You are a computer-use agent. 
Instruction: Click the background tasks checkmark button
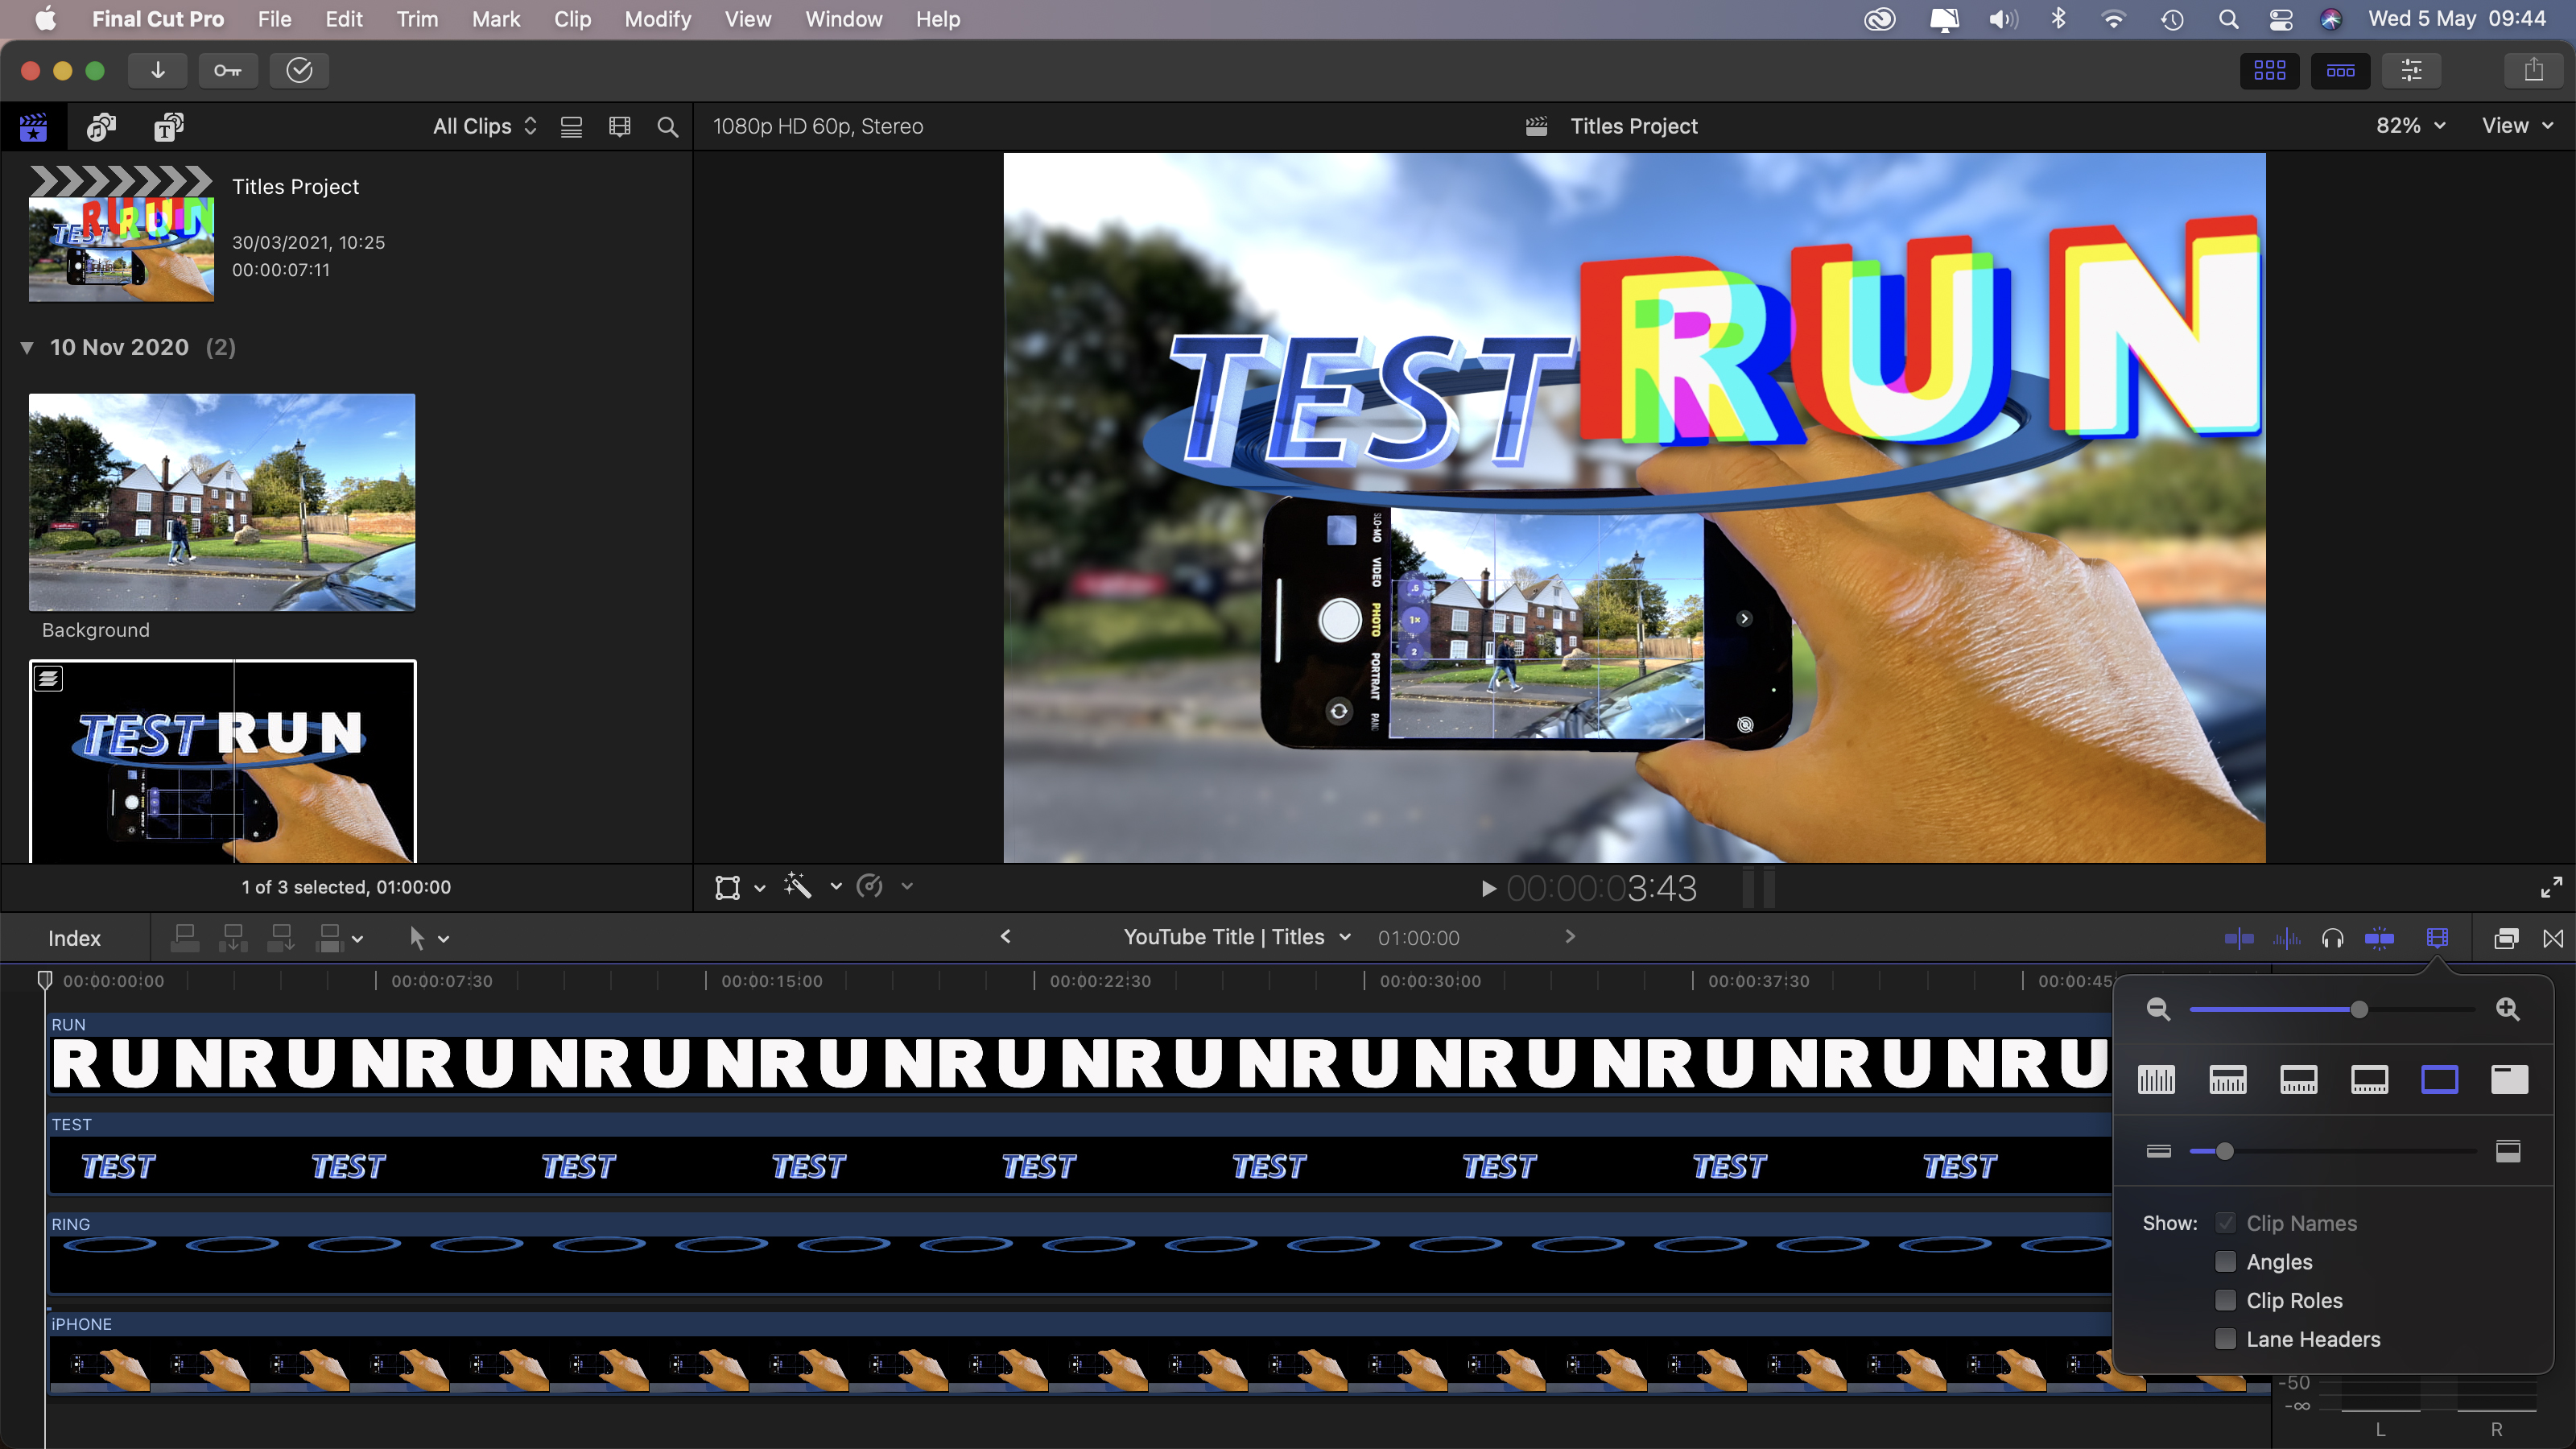[299, 70]
